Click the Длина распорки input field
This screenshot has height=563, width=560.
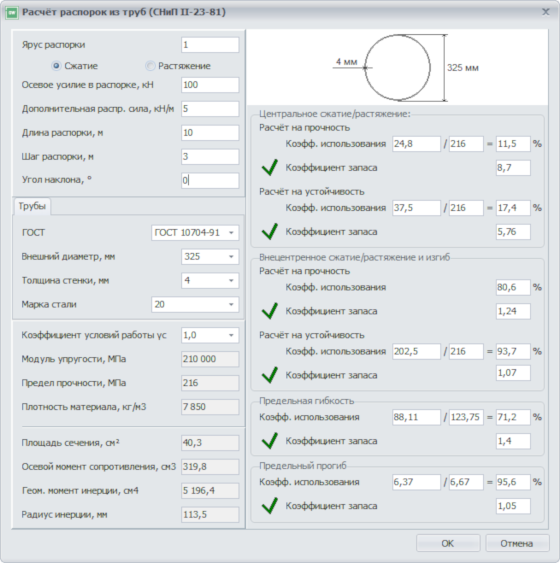pyautogui.click(x=210, y=133)
